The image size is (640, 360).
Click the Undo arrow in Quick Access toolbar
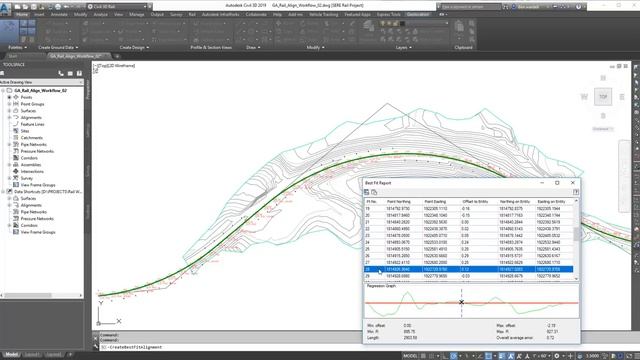[x=66, y=7]
